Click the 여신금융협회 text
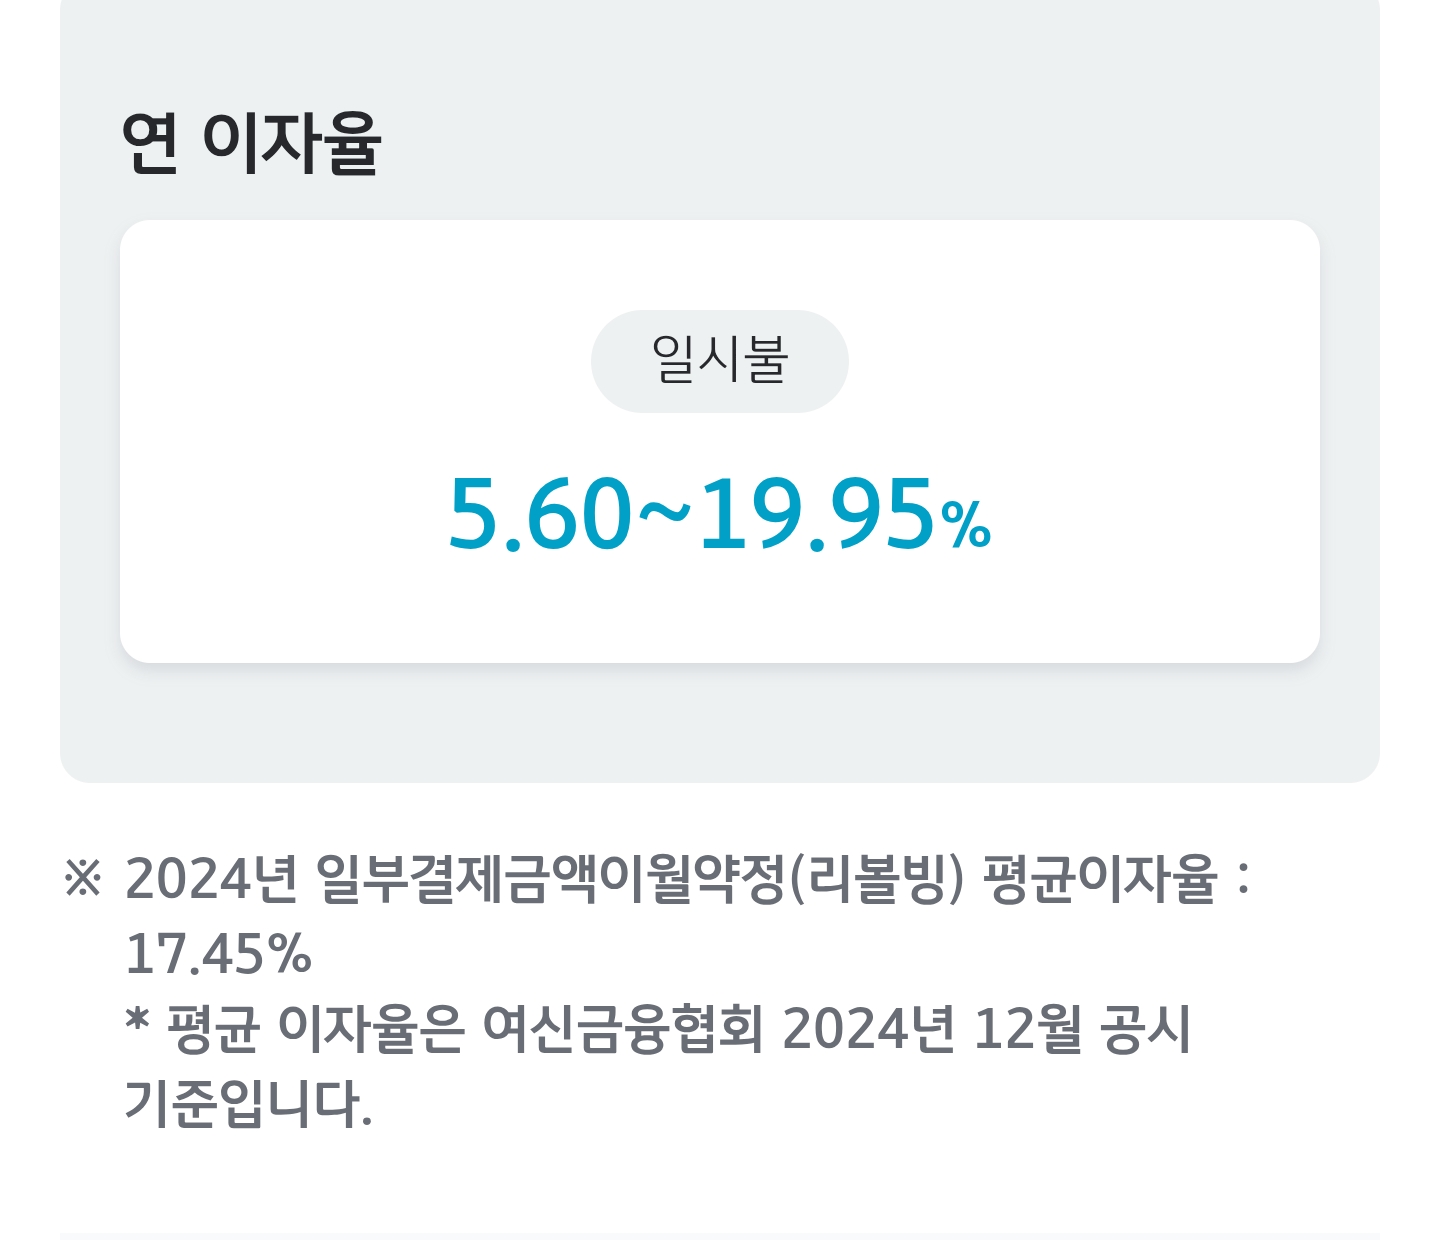The width and height of the screenshot is (1440, 1240). click(623, 1029)
